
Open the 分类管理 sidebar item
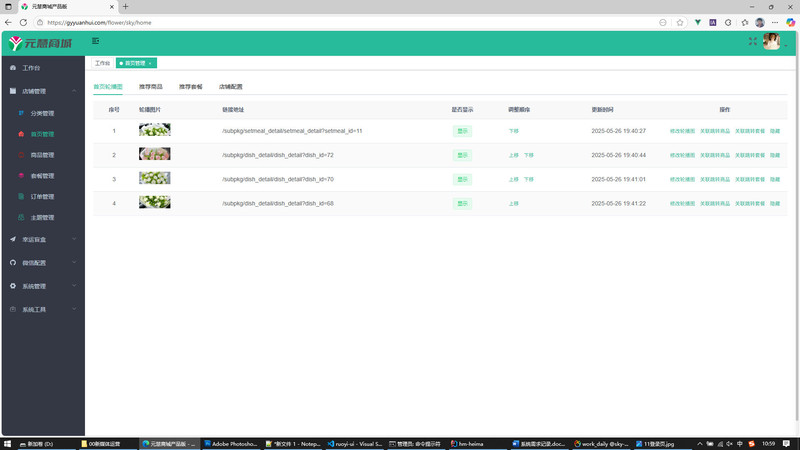click(x=42, y=113)
